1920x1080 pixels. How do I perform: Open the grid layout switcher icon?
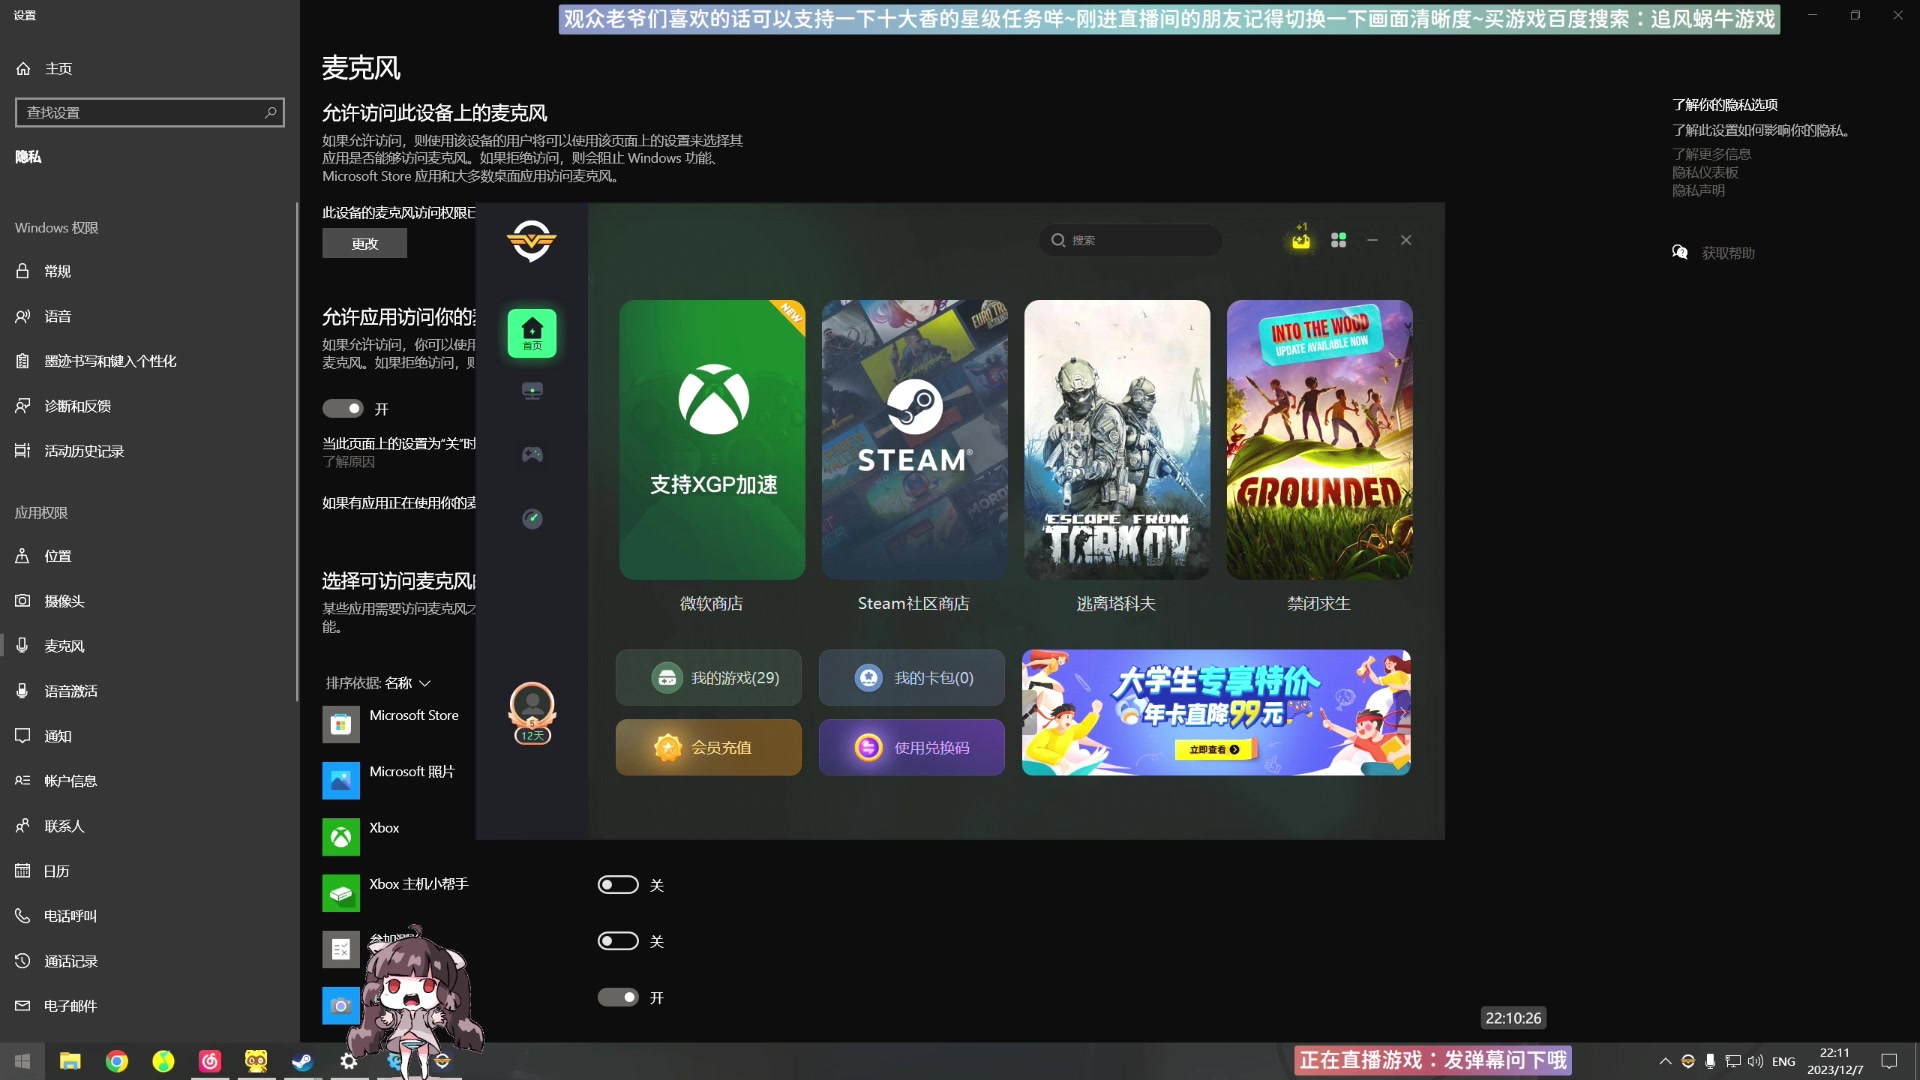click(x=1338, y=240)
